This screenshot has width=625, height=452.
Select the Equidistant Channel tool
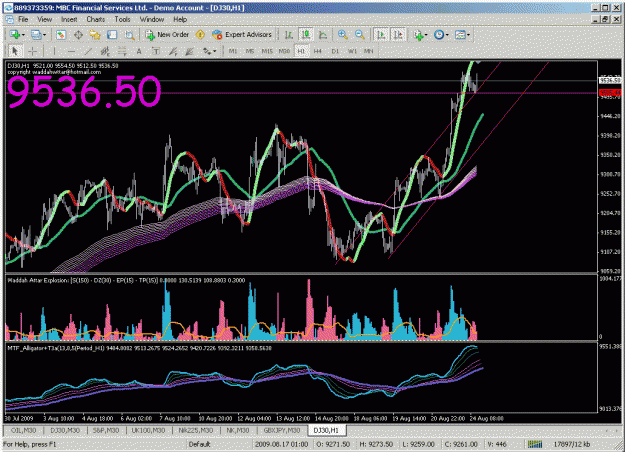point(105,51)
